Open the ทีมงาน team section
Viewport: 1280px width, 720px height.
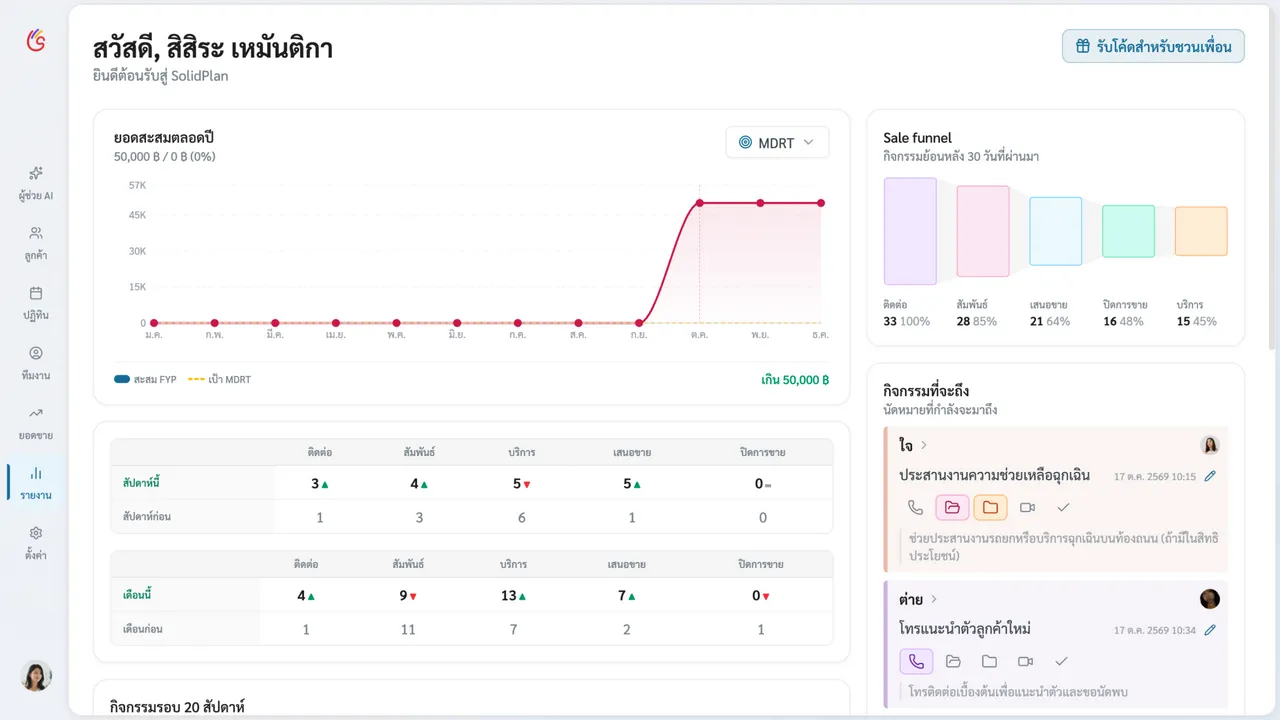click(x=36, y=363)
